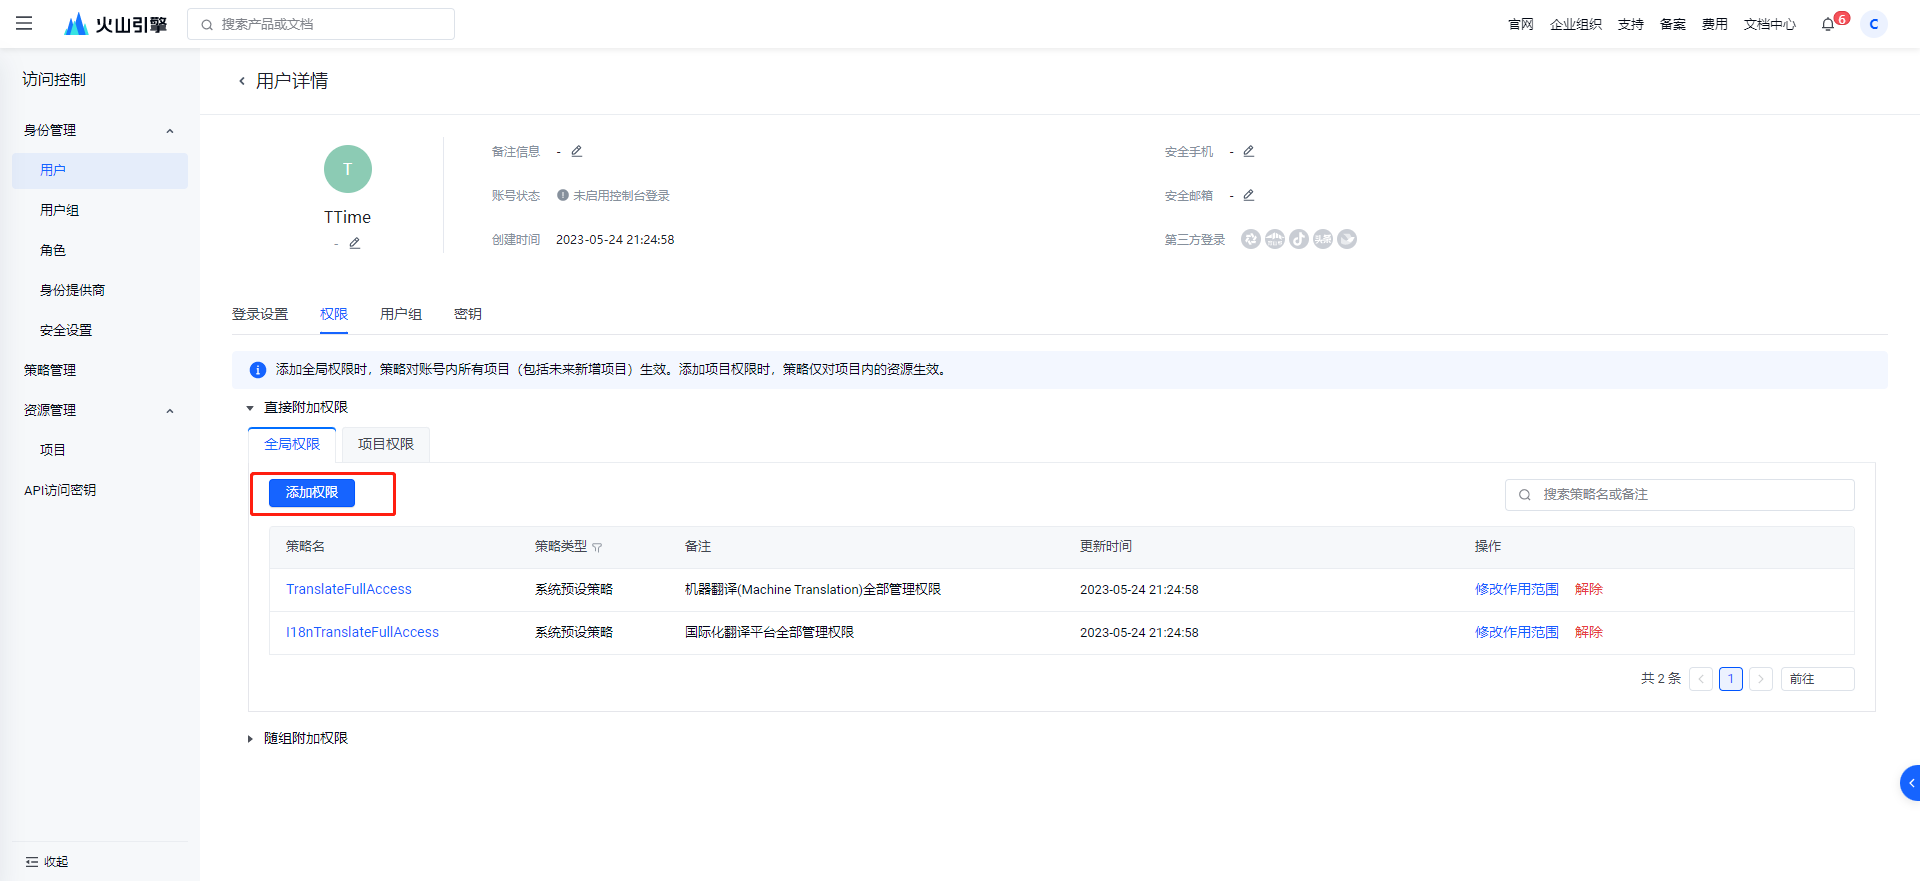Focus the 搜索产品或文档 search field
Screen dimensions: 1920x881
[321, 24]
